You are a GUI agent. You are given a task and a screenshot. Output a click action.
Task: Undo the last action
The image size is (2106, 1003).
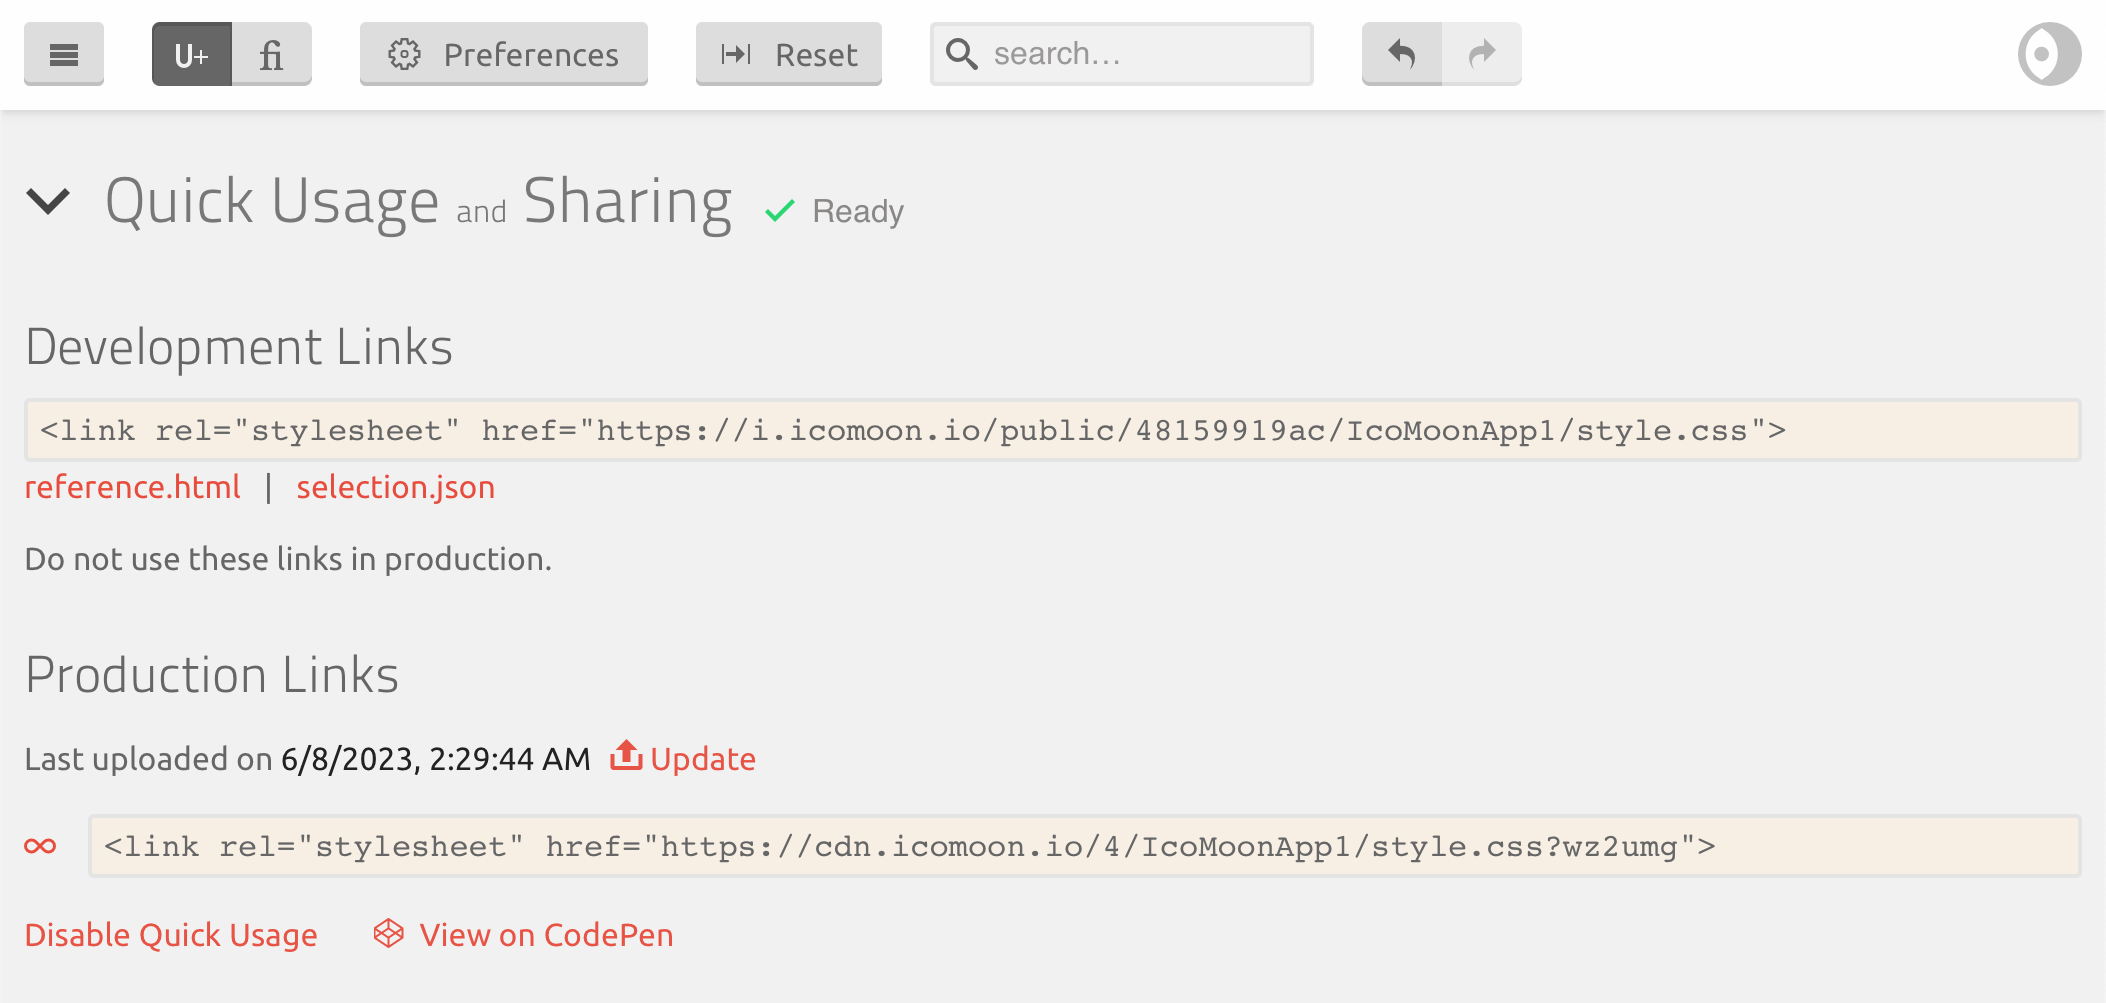(1402, 54)
